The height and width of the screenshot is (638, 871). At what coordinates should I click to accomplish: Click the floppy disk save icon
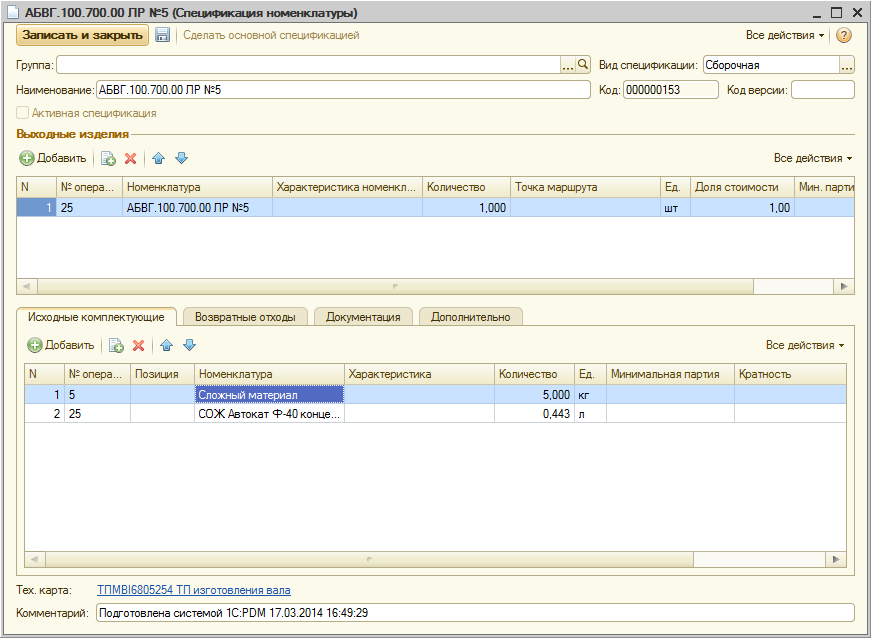[162, 35]
